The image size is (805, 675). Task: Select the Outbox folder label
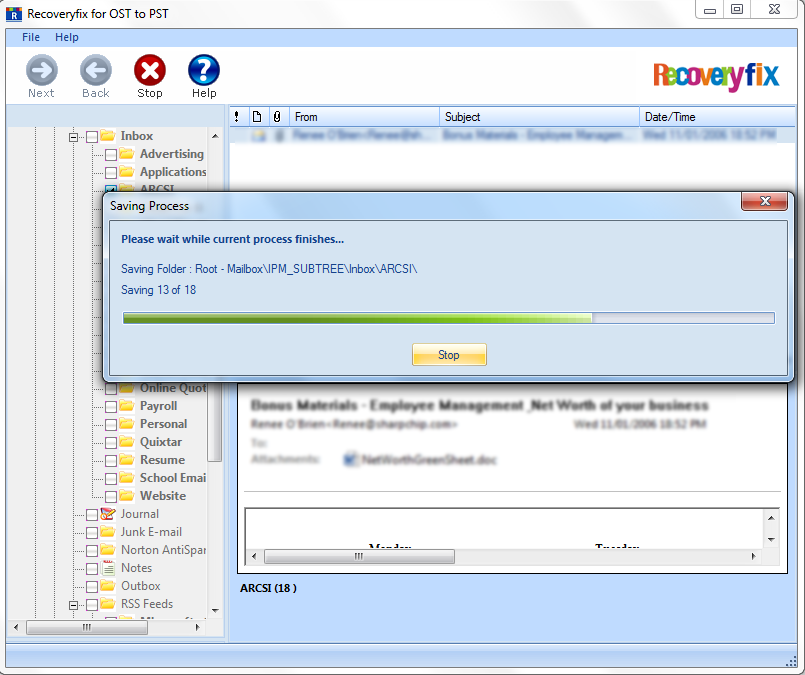(x=141, y=586)
